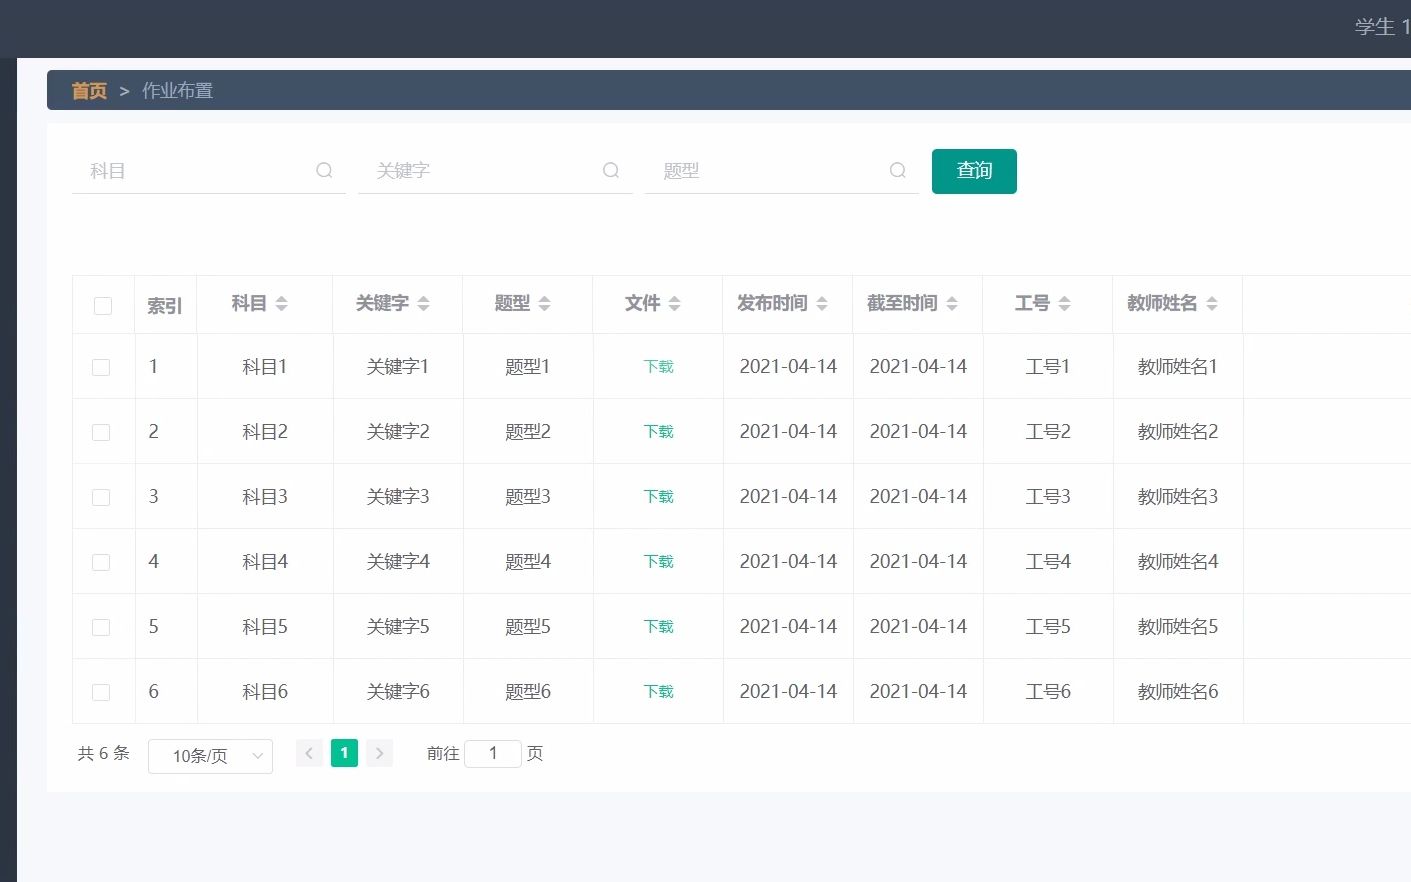Open the 首页 breadcrumb link
1411x882 pixels.
click(88, 90)
